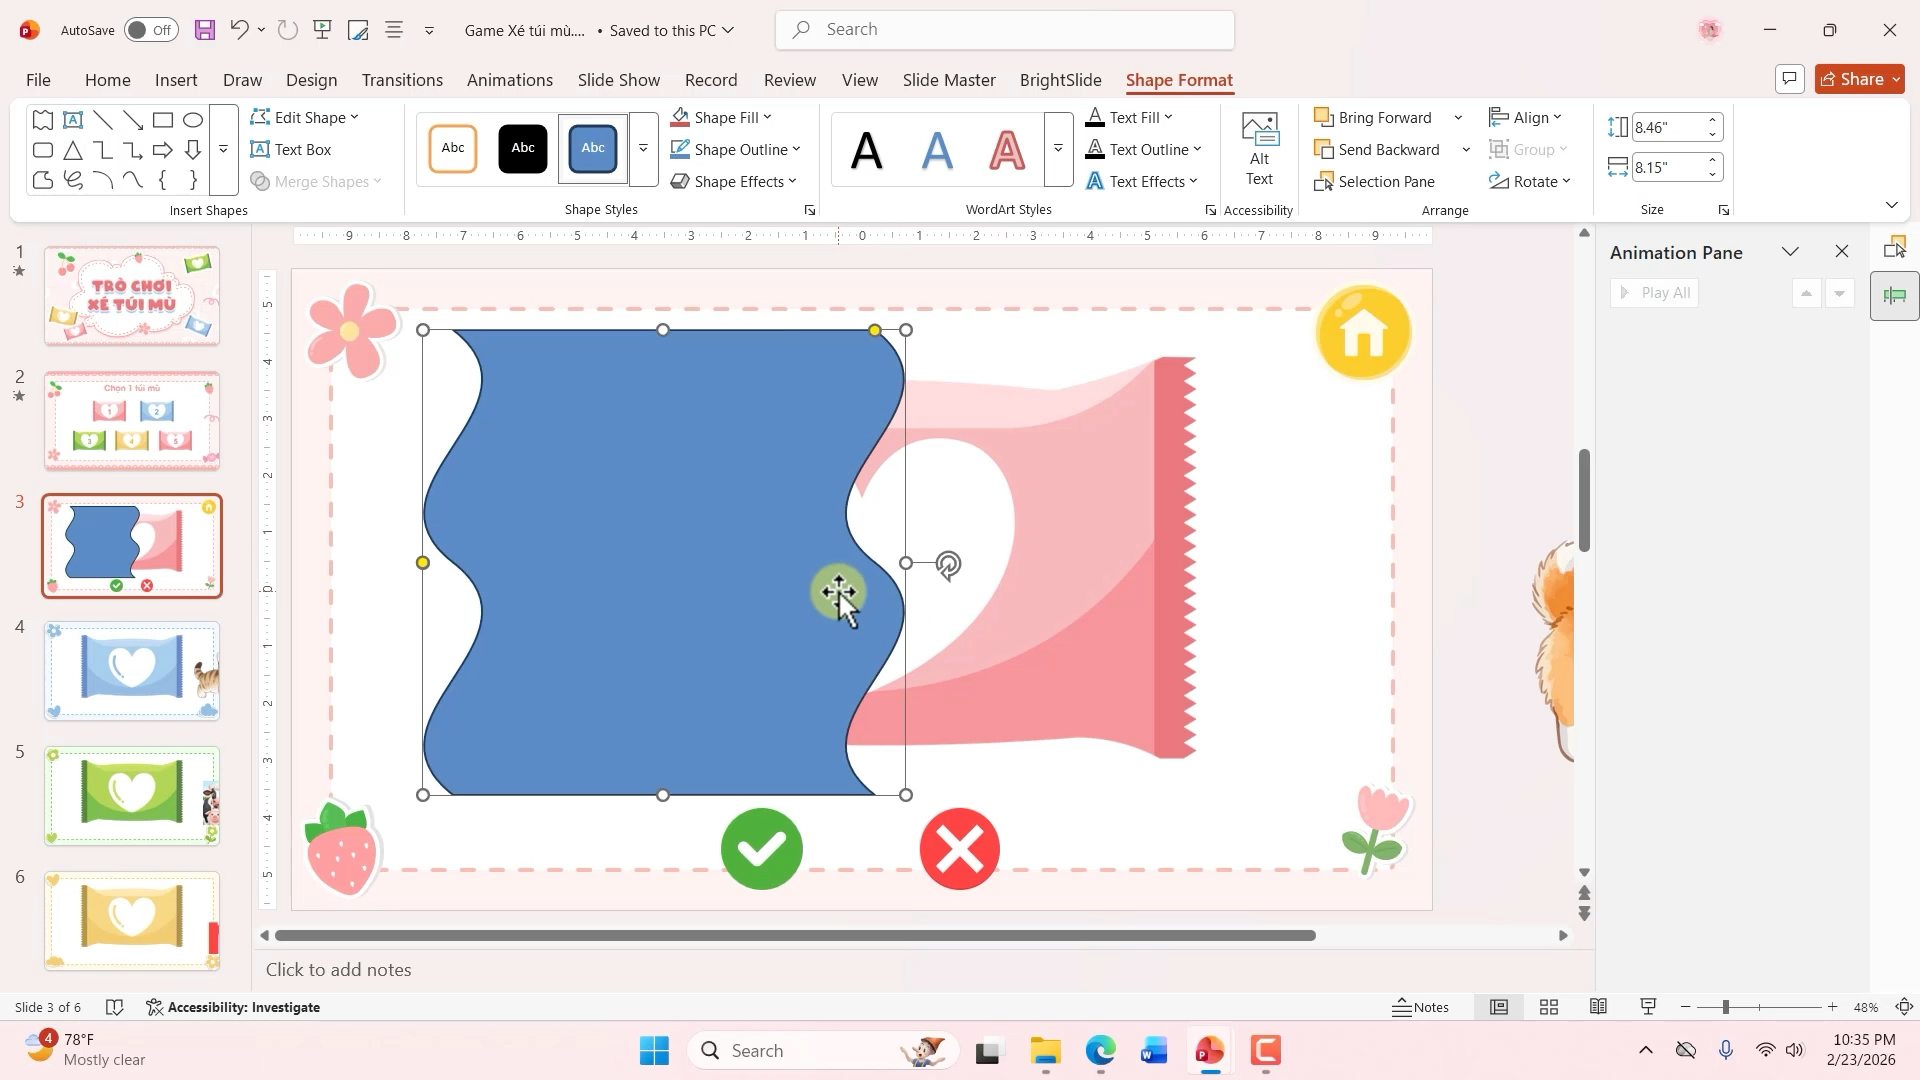Select the Down Arrow block shape
1920x1080 pixels.
pyautogui.click(x=192, y=150)
